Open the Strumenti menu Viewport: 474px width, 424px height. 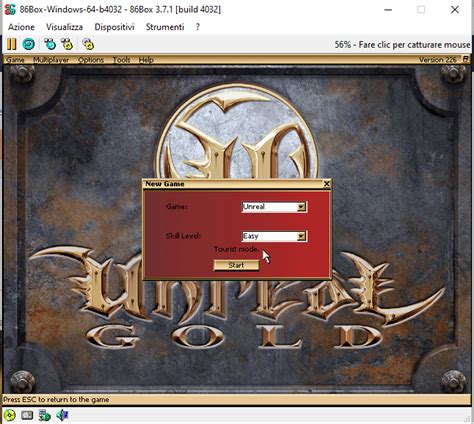pos(165,27)
